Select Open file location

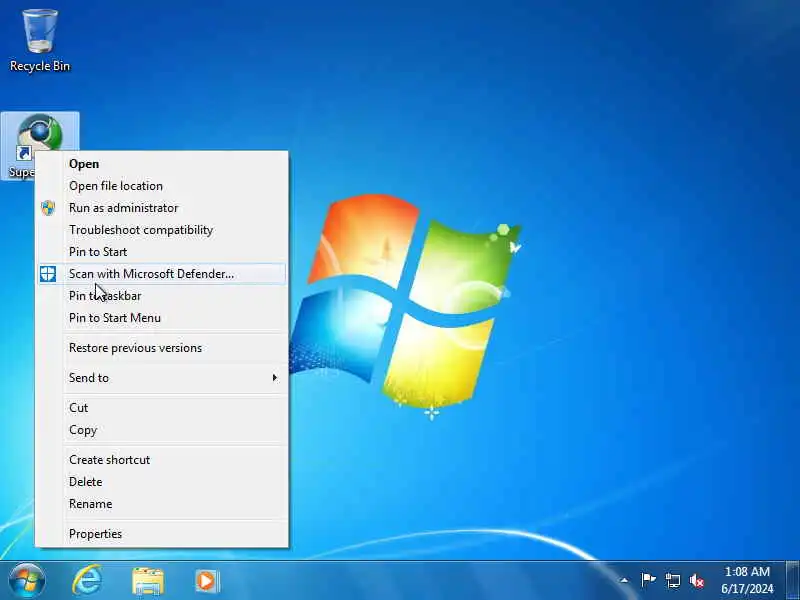click(x=162, y=186)
